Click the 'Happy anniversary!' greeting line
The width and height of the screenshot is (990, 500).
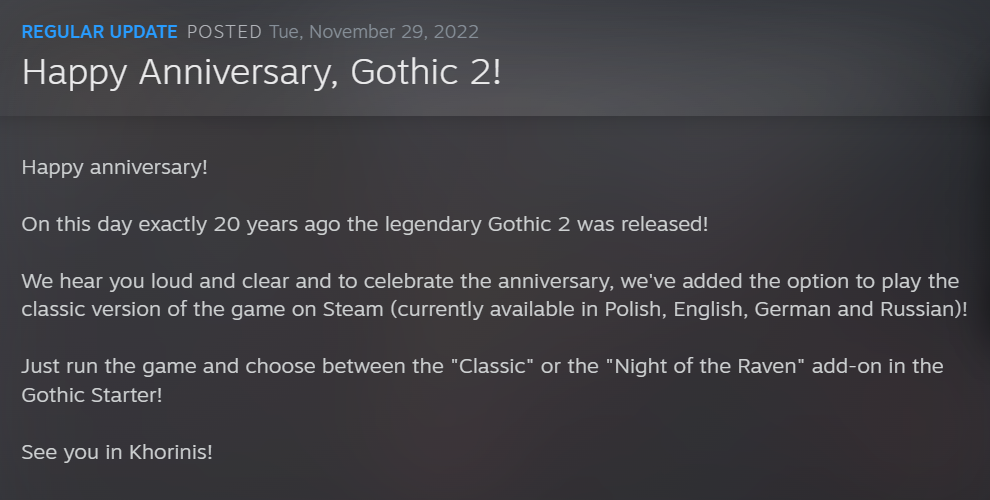[x=114, y=168]
